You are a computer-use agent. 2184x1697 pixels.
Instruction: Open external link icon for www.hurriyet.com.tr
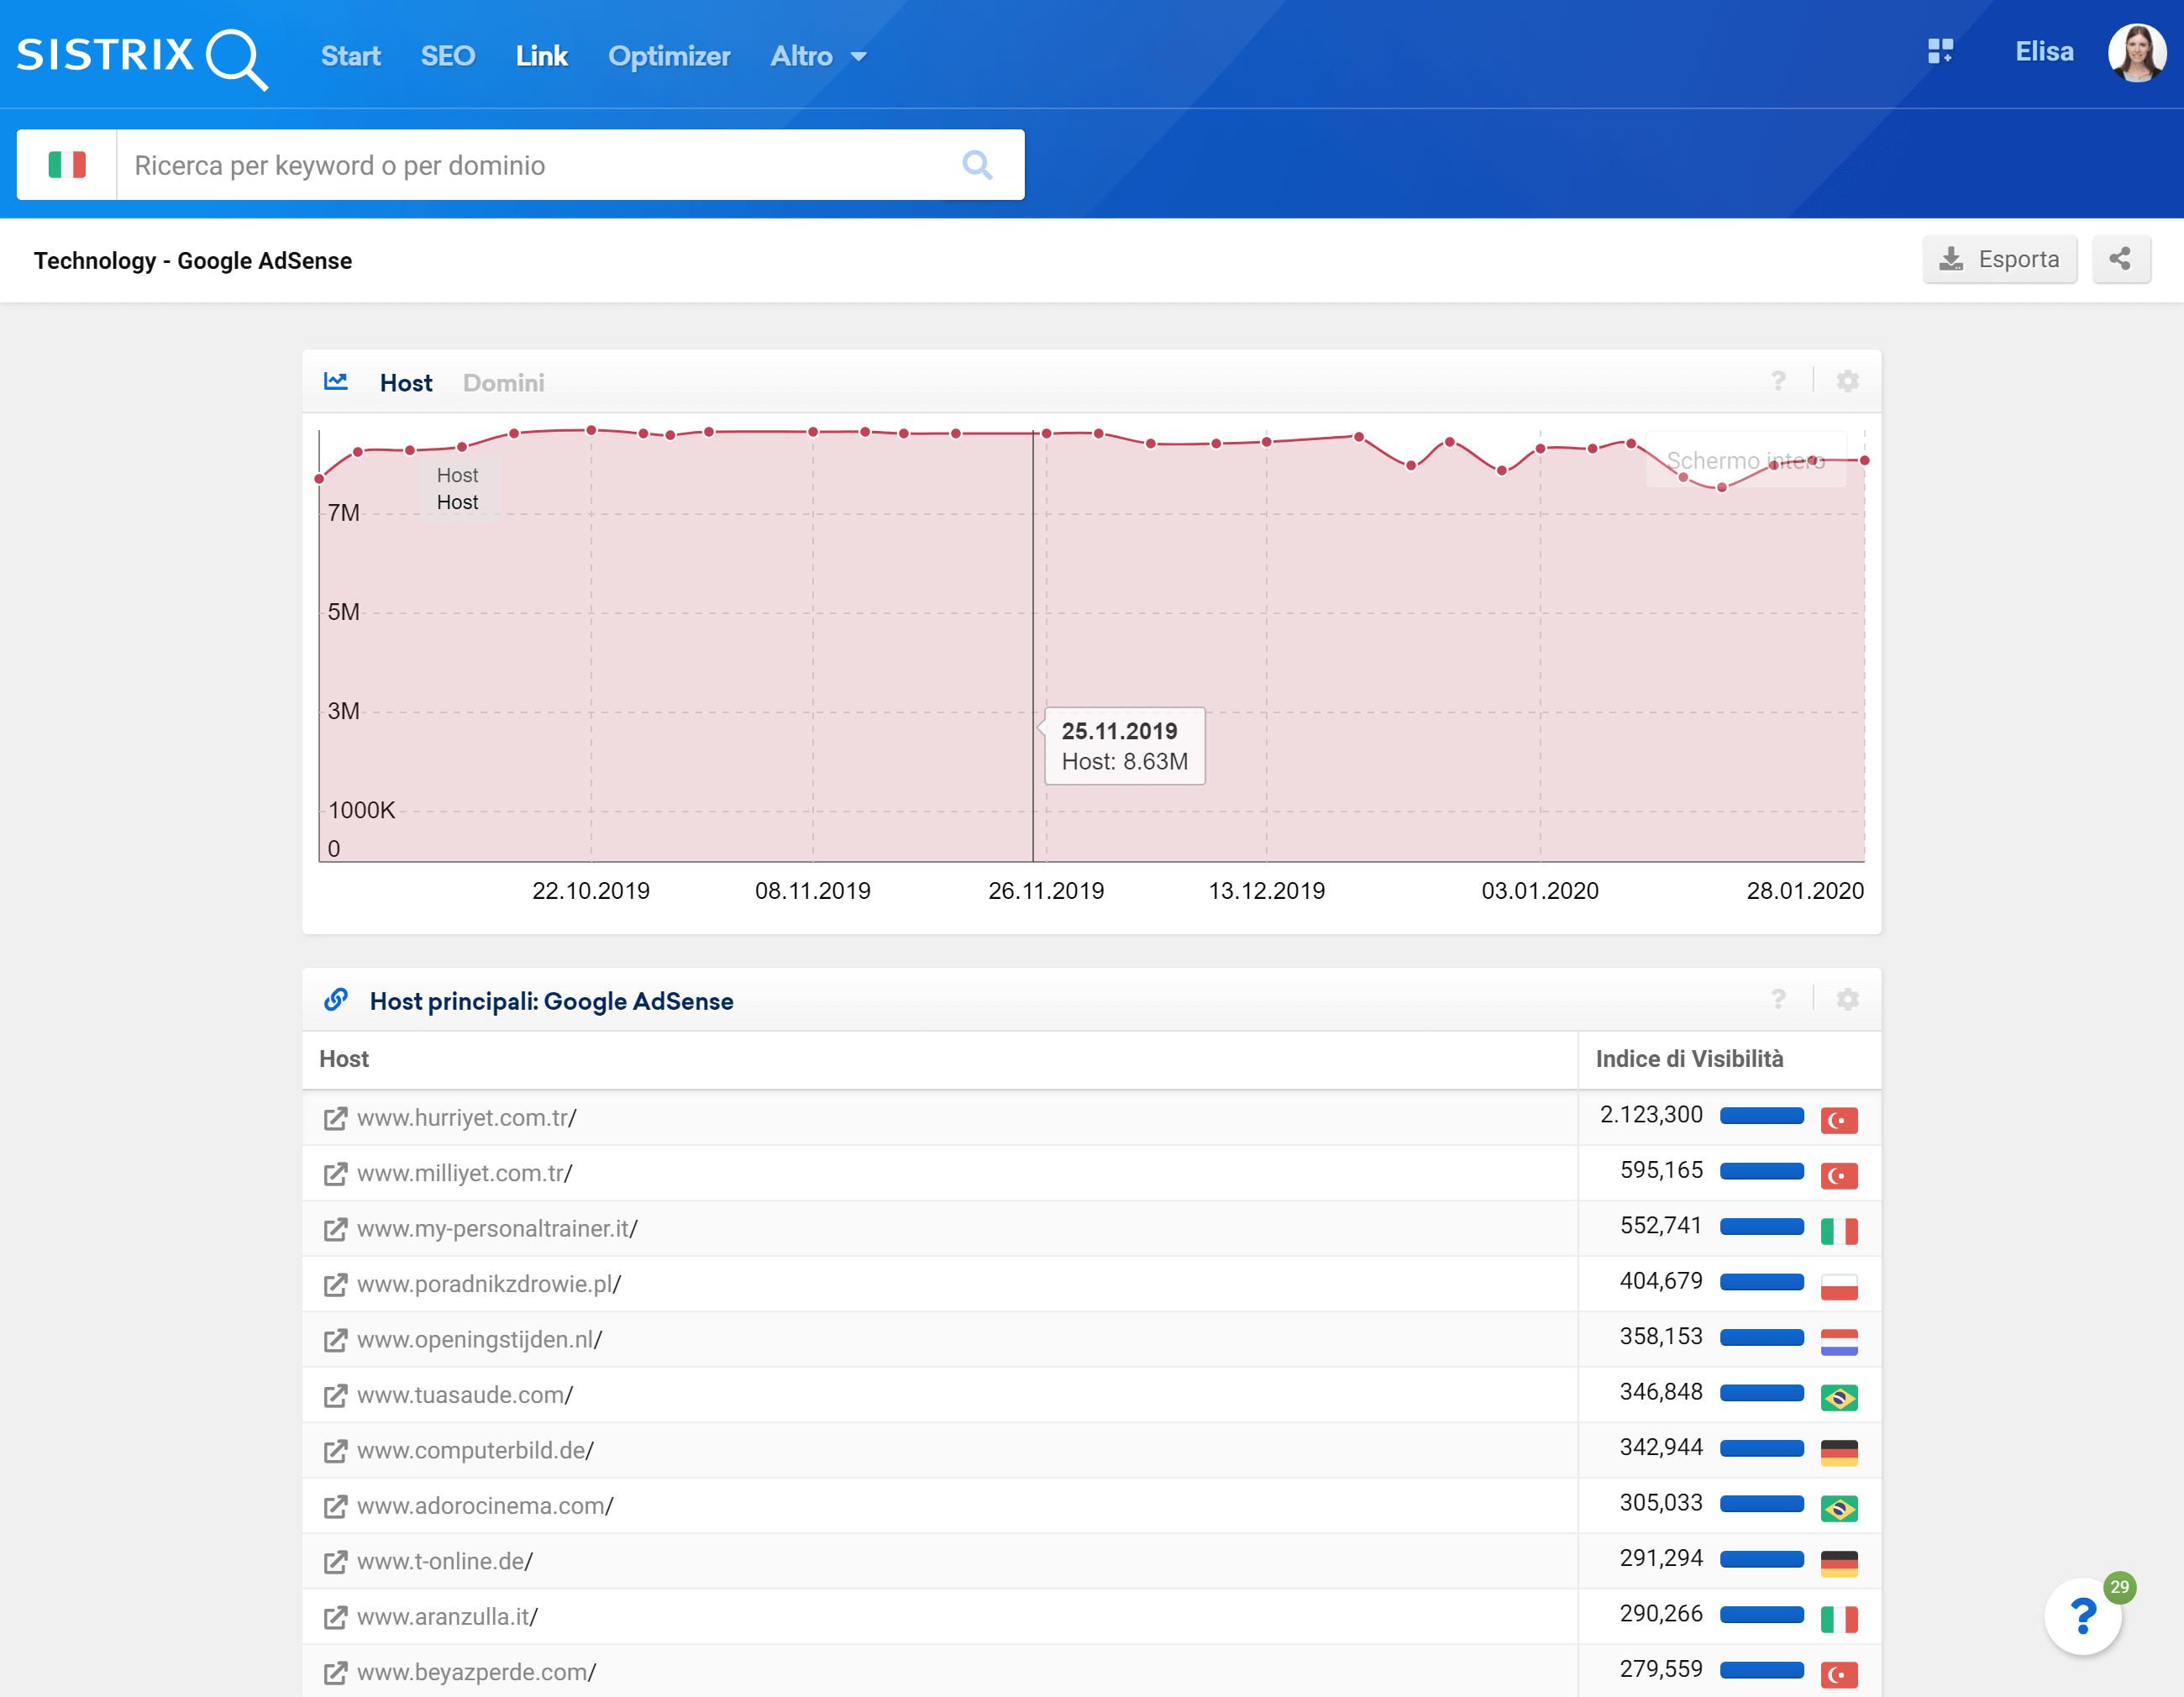click(335, 1119)
